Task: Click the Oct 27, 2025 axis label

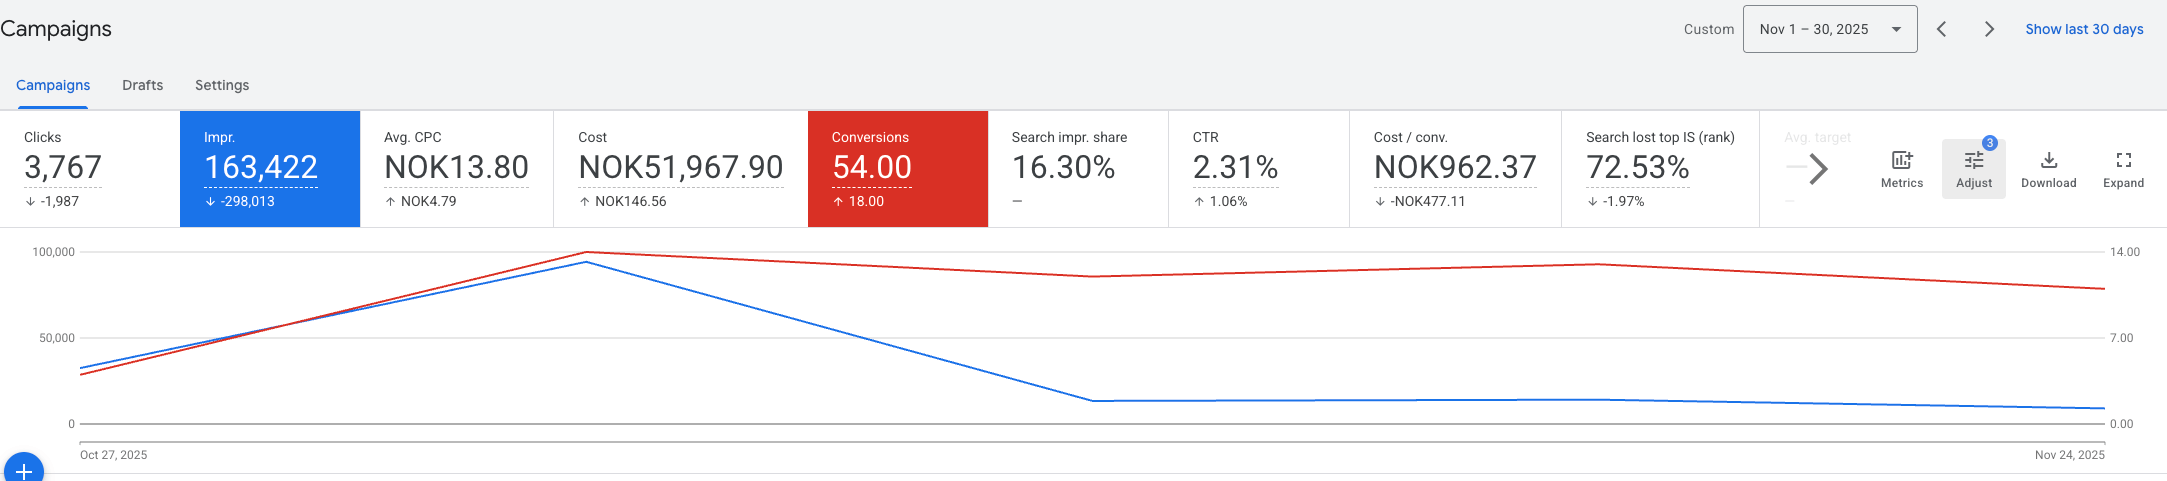Action: (x=113, y=455)
